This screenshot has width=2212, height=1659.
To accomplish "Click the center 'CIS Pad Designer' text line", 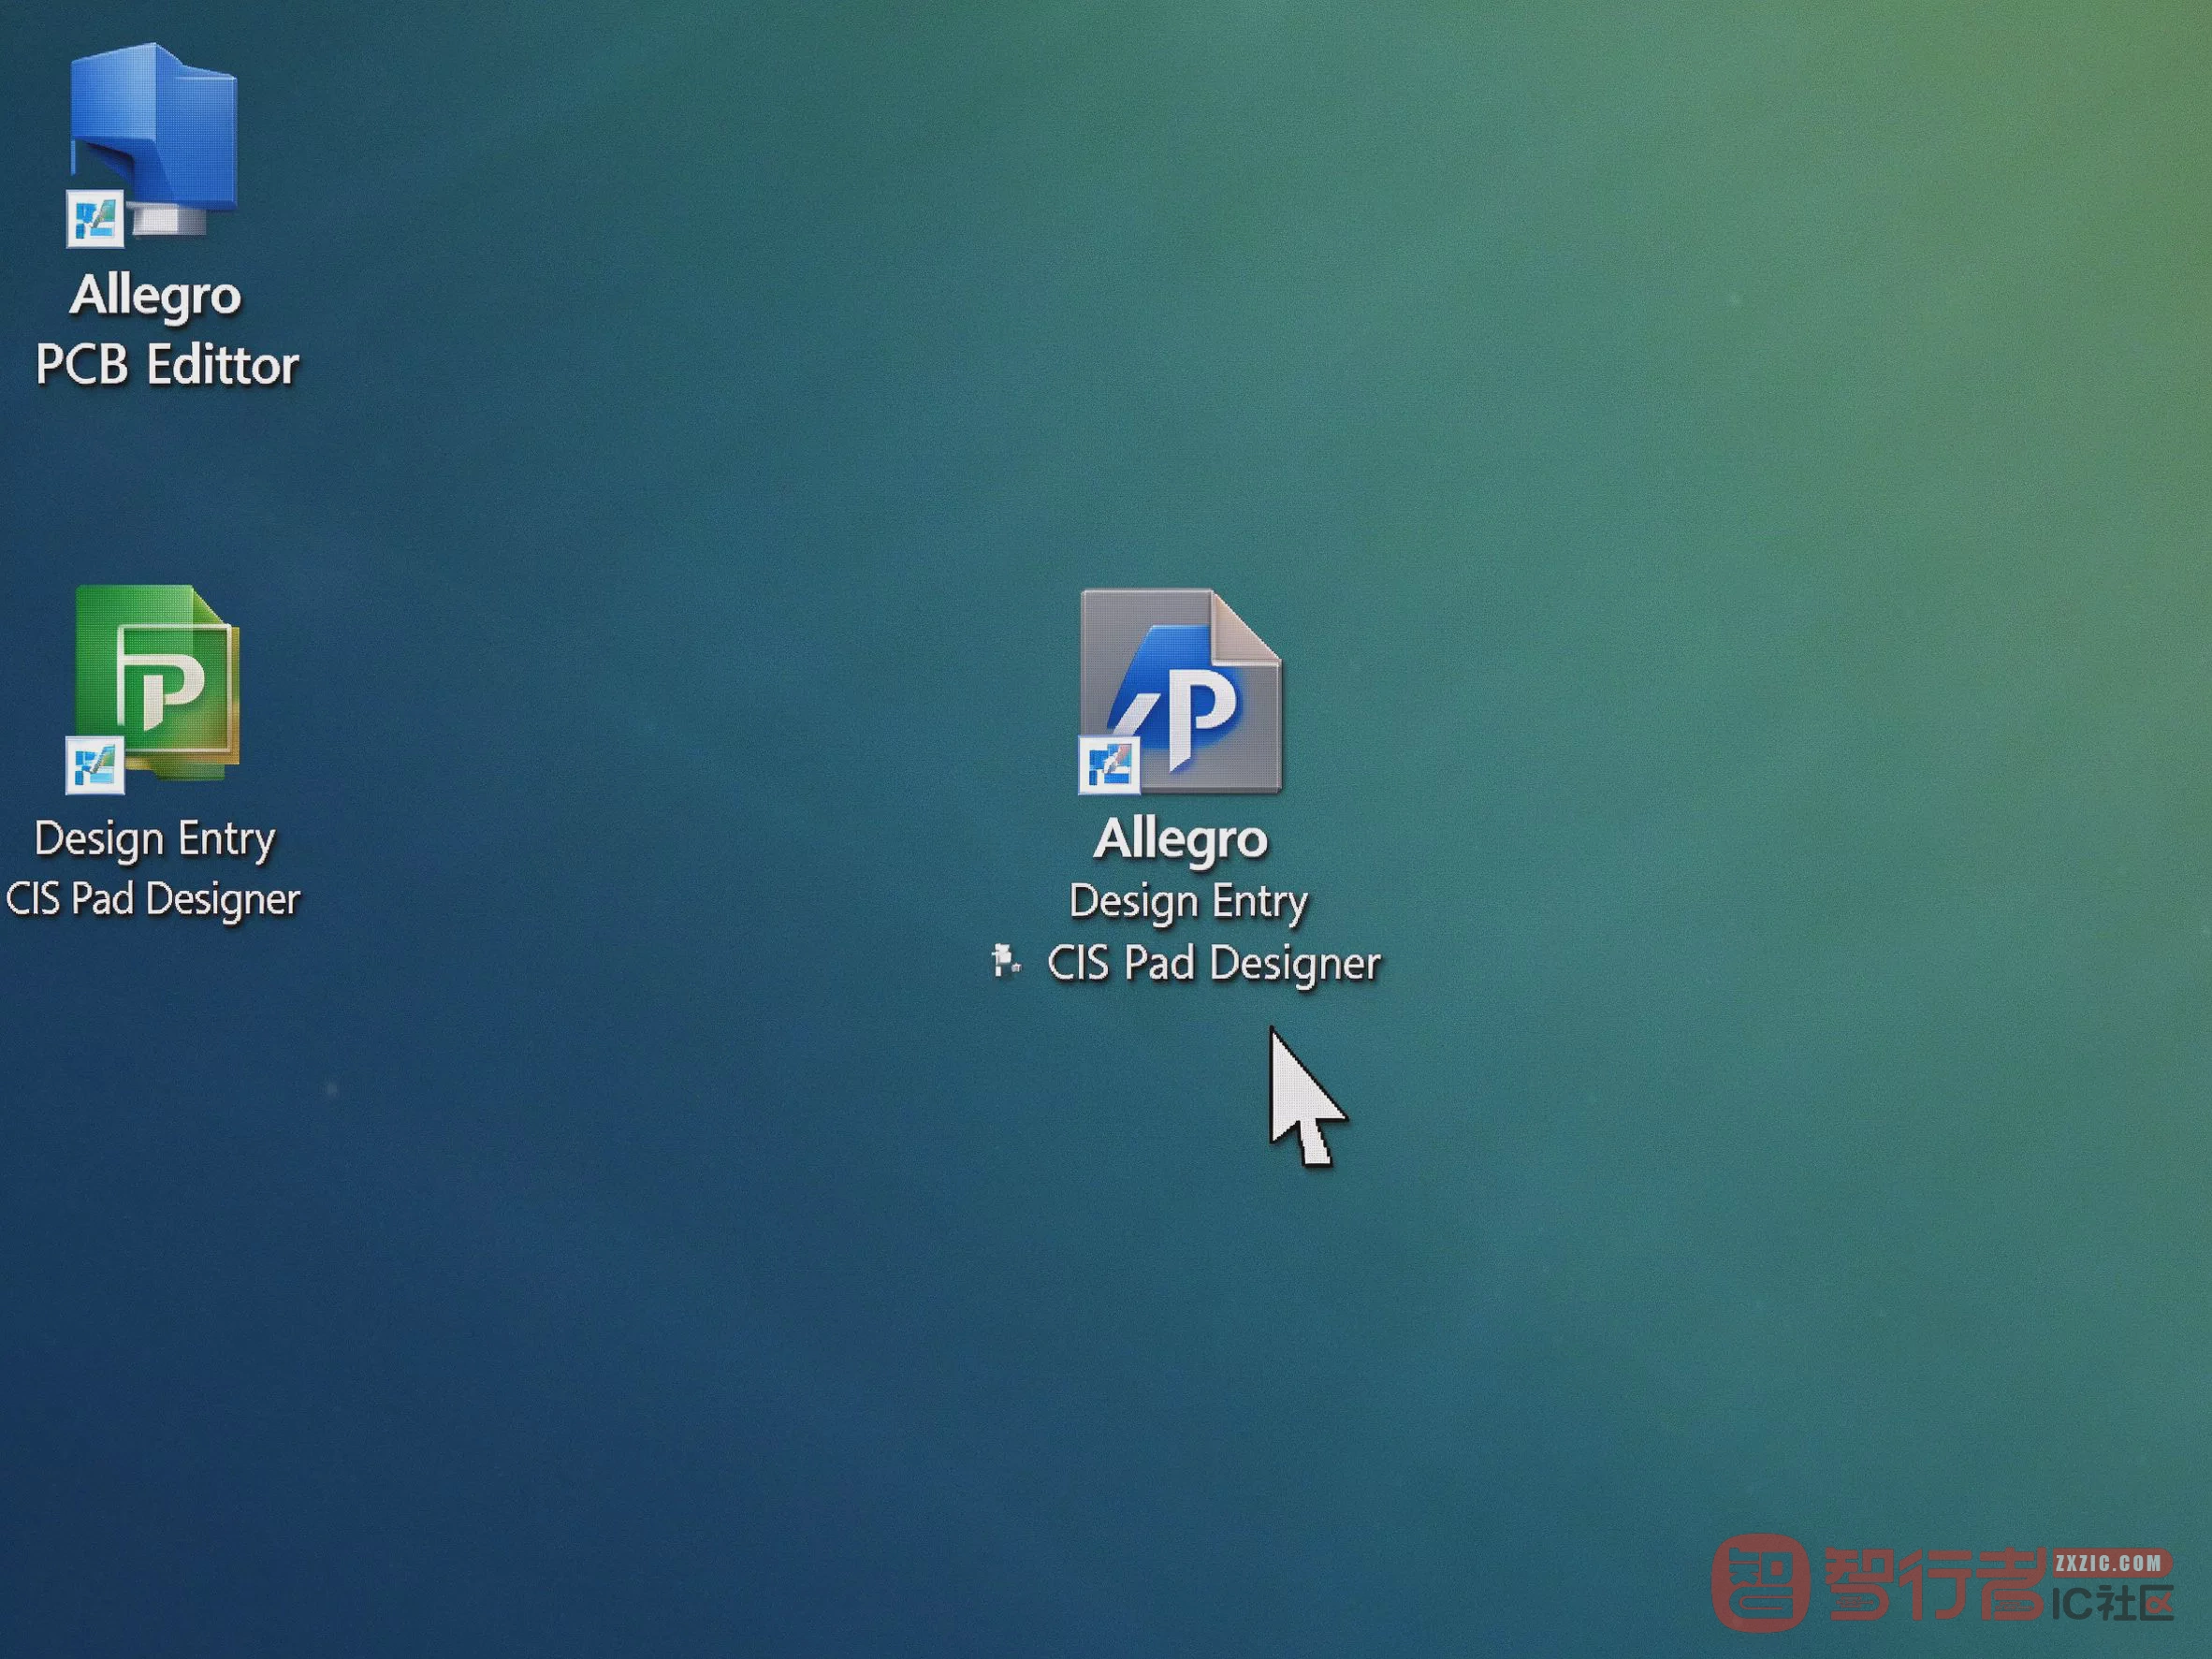I will [x=1213, y=964].
